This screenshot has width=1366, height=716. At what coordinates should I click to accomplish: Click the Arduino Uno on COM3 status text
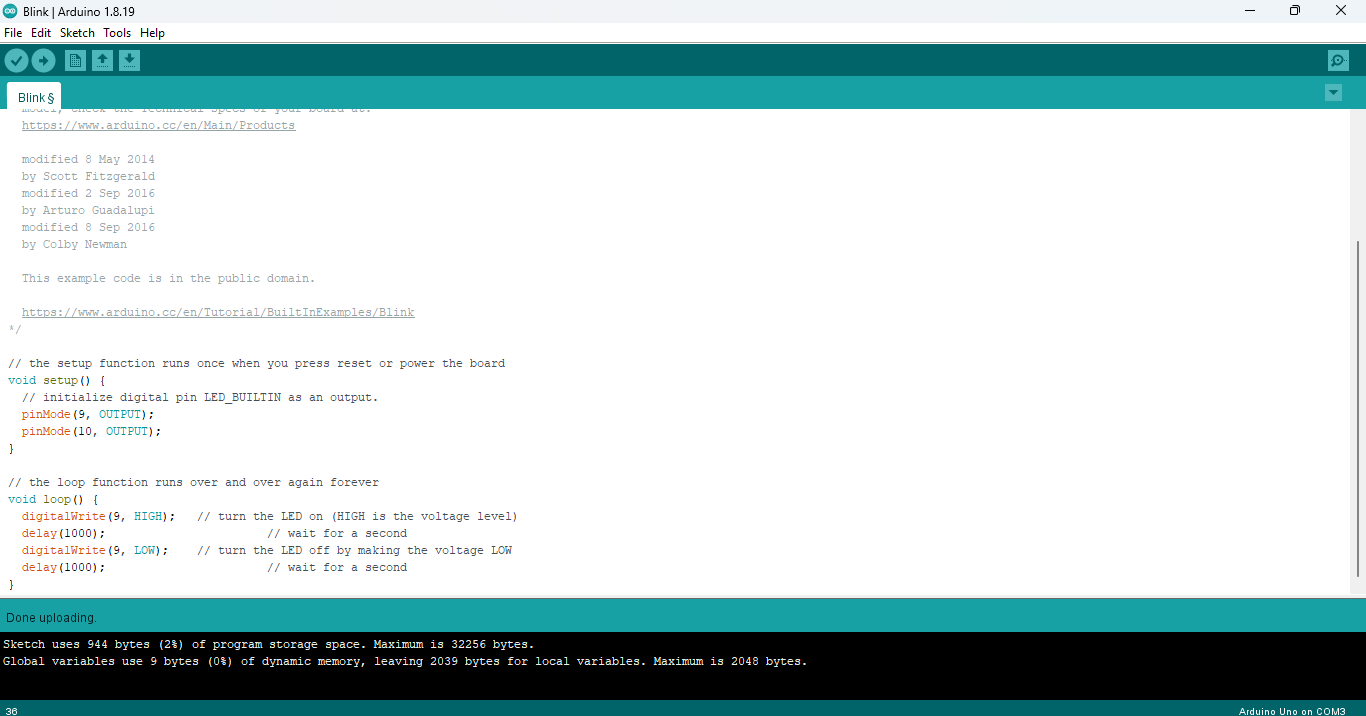tap(1295, 711)
